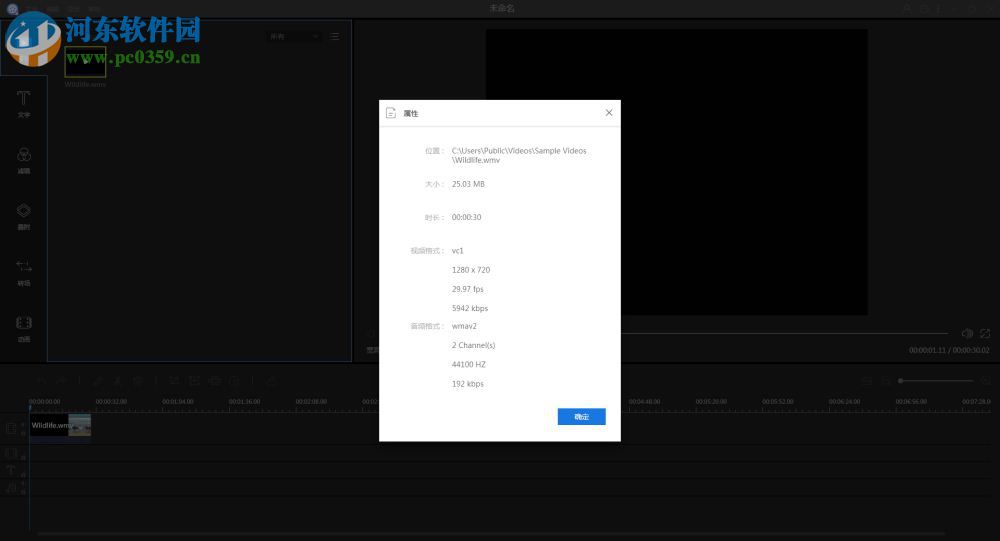
Task: Click the document icon in the dialog title
Action: 391,113
